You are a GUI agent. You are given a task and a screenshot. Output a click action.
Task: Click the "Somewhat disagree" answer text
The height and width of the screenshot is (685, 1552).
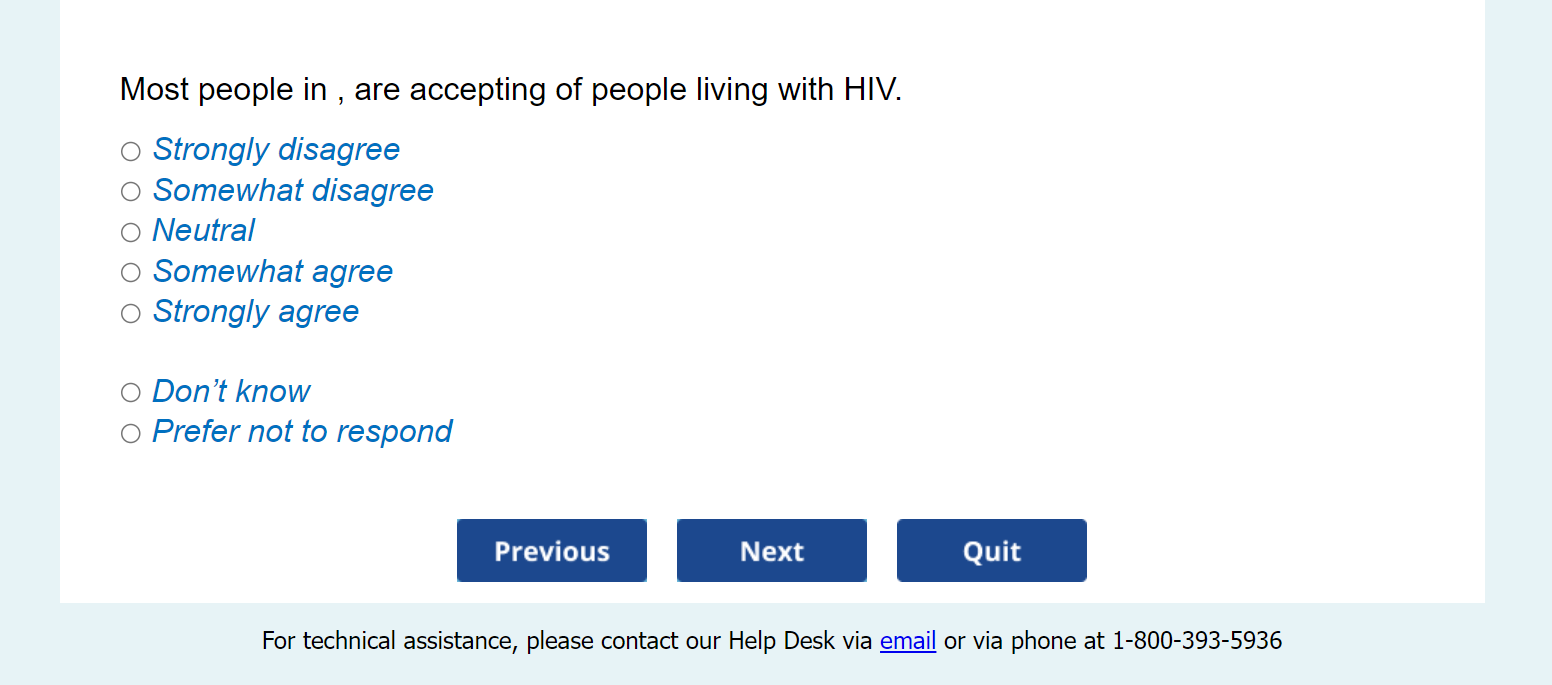(293, 191)
